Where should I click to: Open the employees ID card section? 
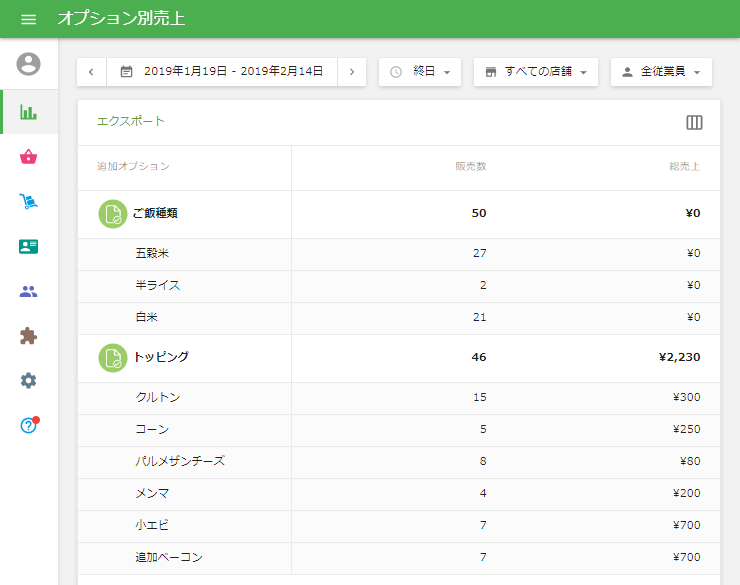click(x=29, y=247)
